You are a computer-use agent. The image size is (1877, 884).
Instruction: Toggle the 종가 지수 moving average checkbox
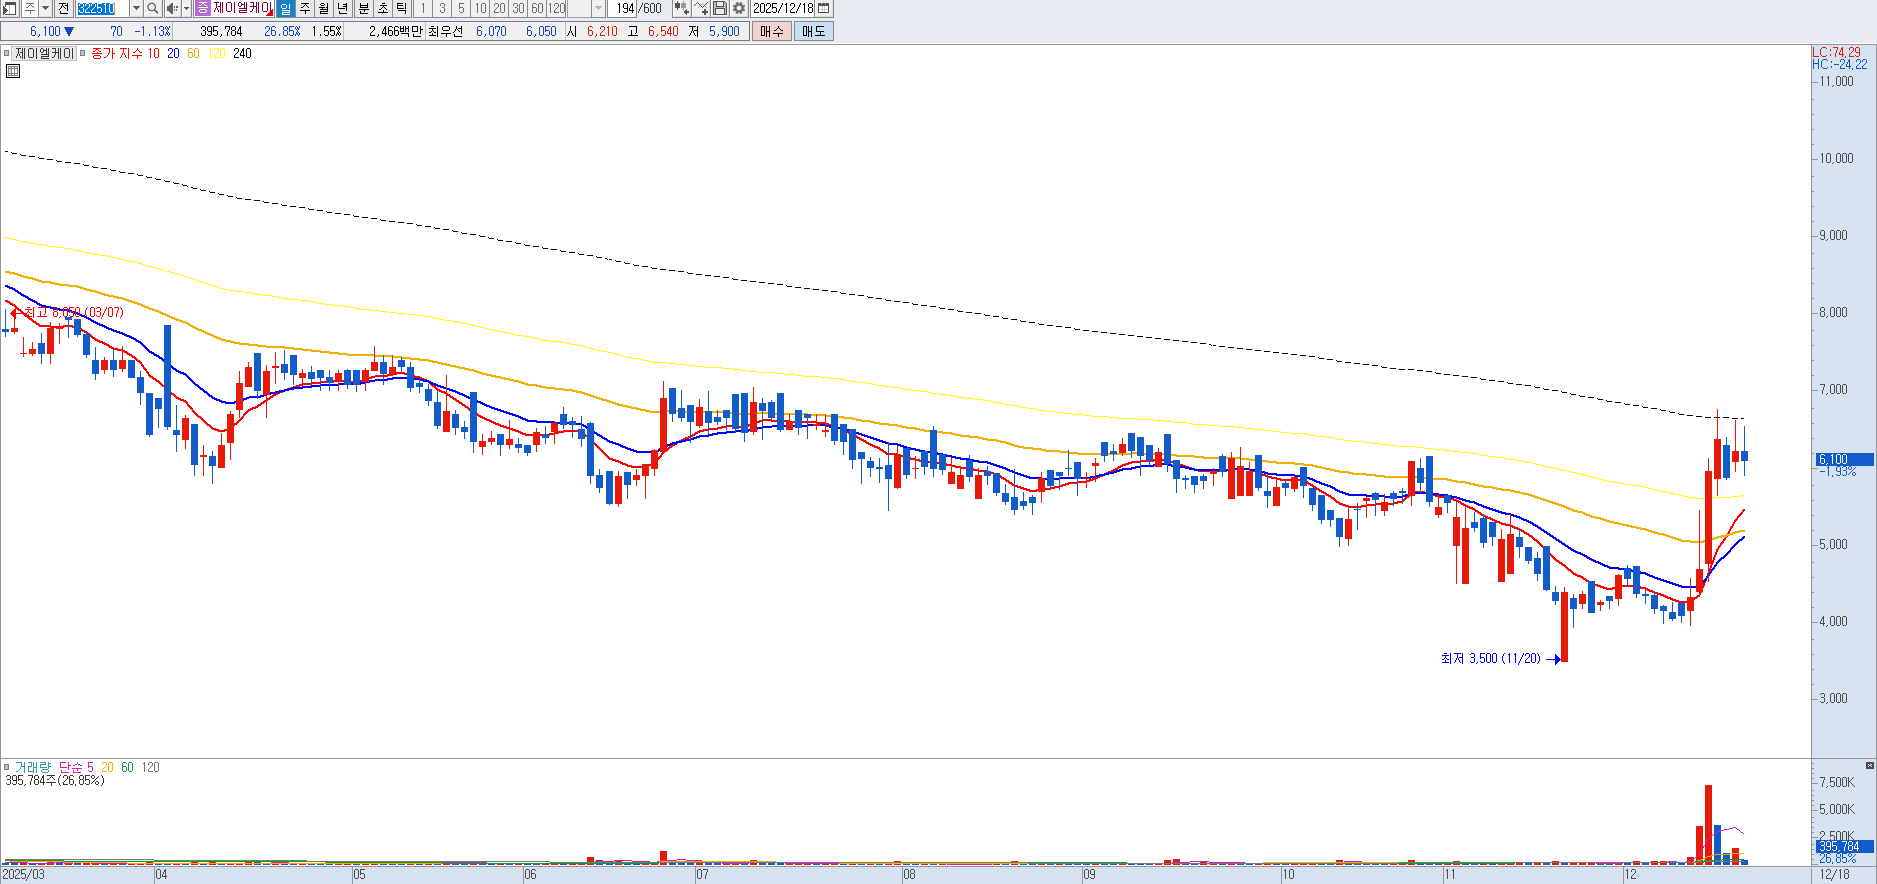[83, 54]
